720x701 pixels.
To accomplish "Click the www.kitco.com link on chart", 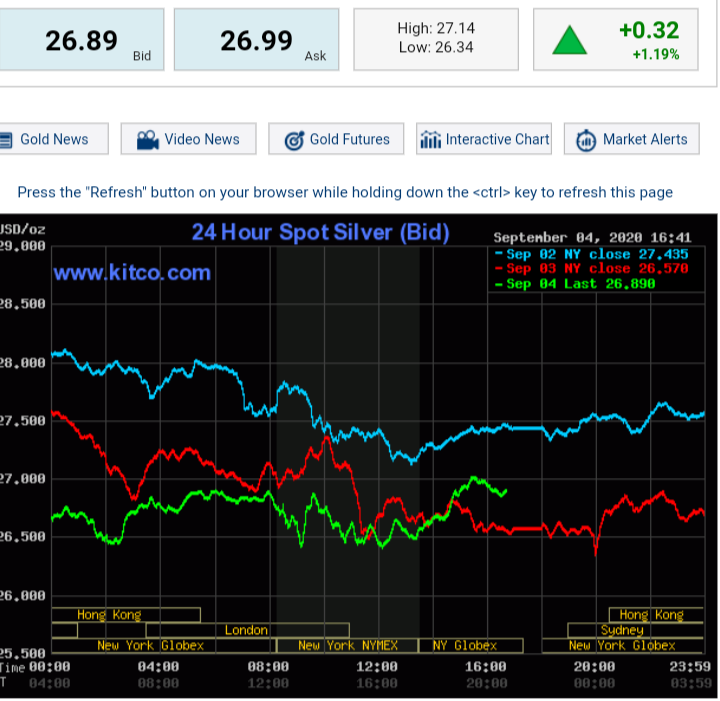I will (x=132, y=272).
